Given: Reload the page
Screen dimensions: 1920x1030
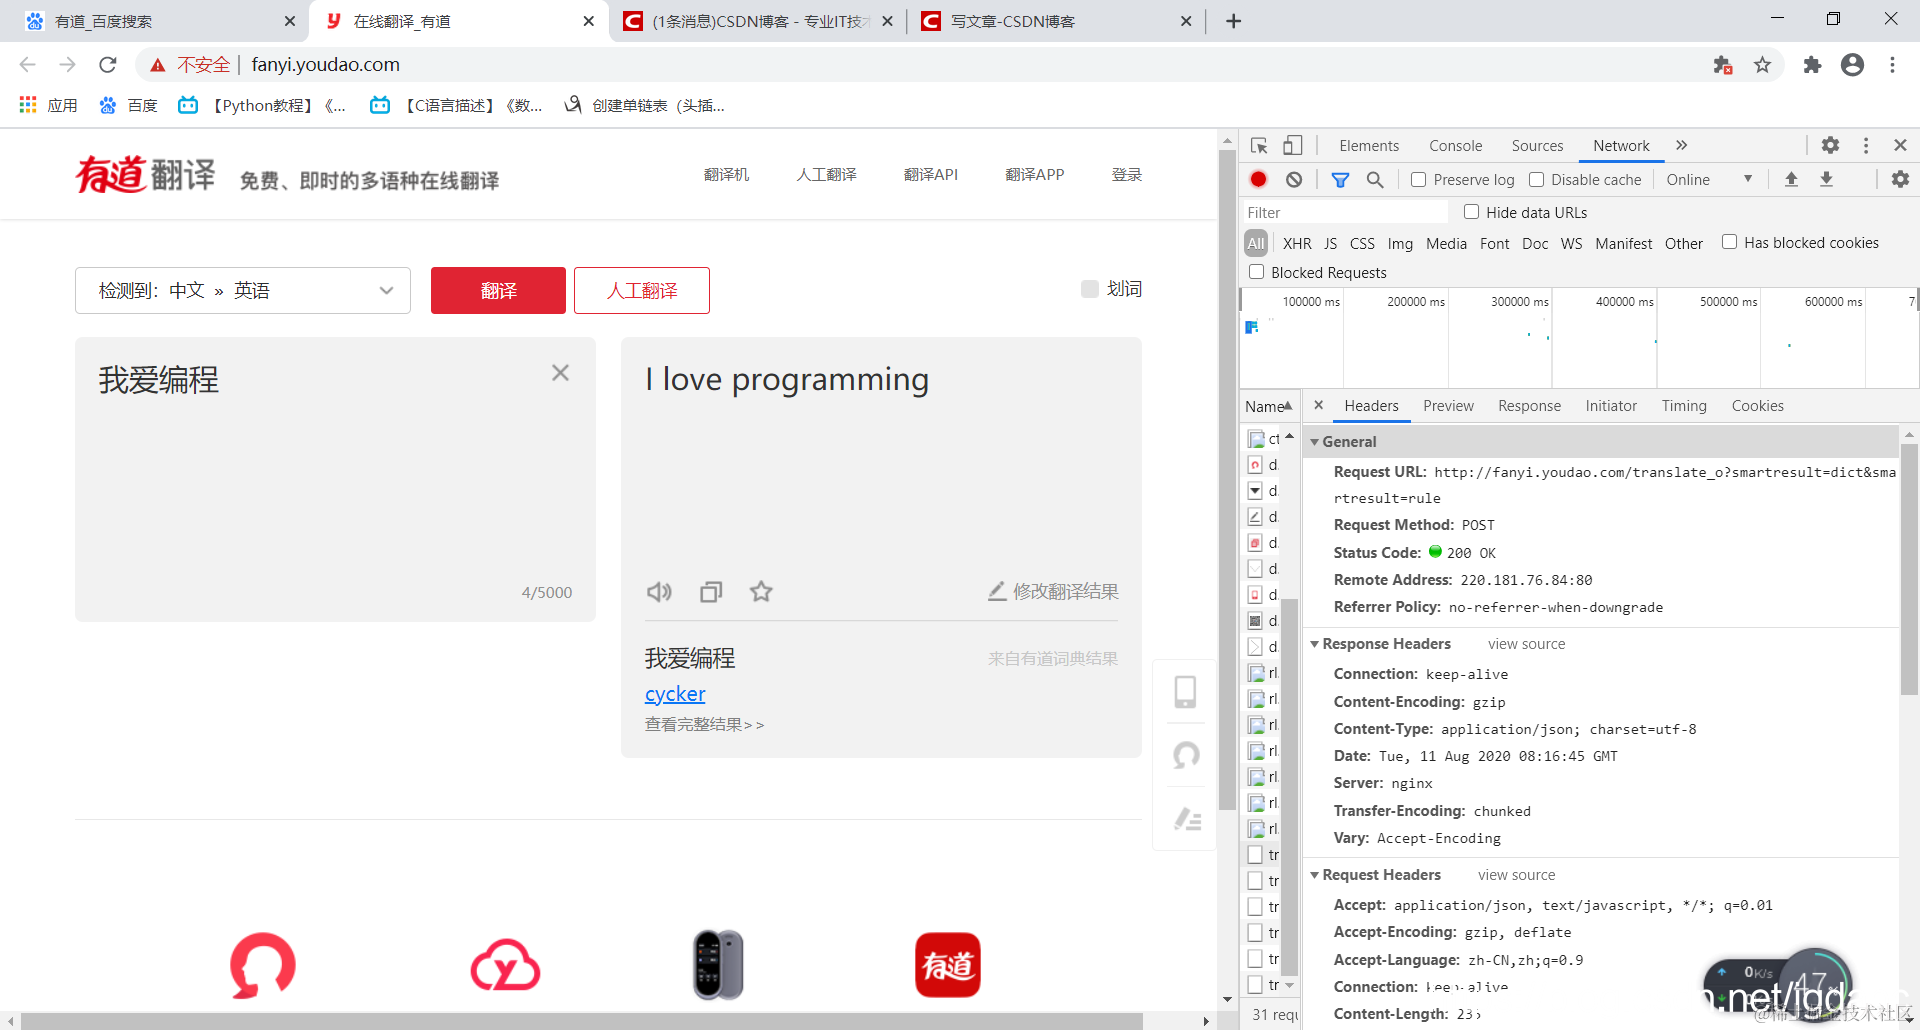Looking at the screenshot, I should coord(108,65).
